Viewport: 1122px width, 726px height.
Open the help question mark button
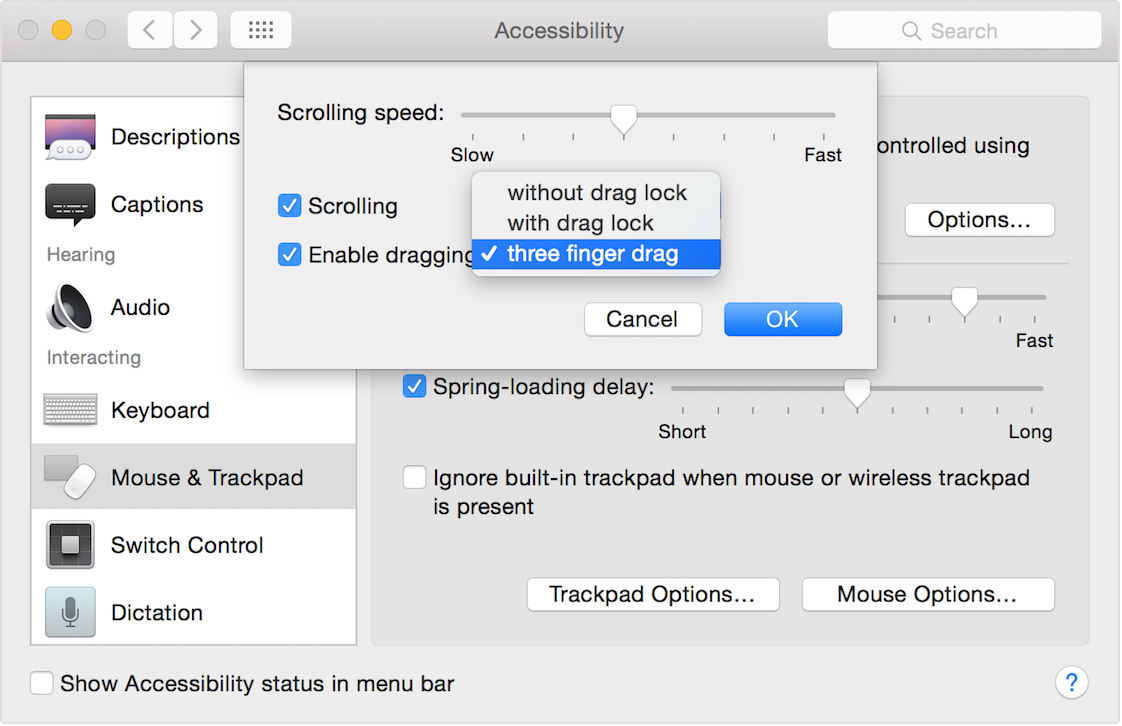(1072, 682)
